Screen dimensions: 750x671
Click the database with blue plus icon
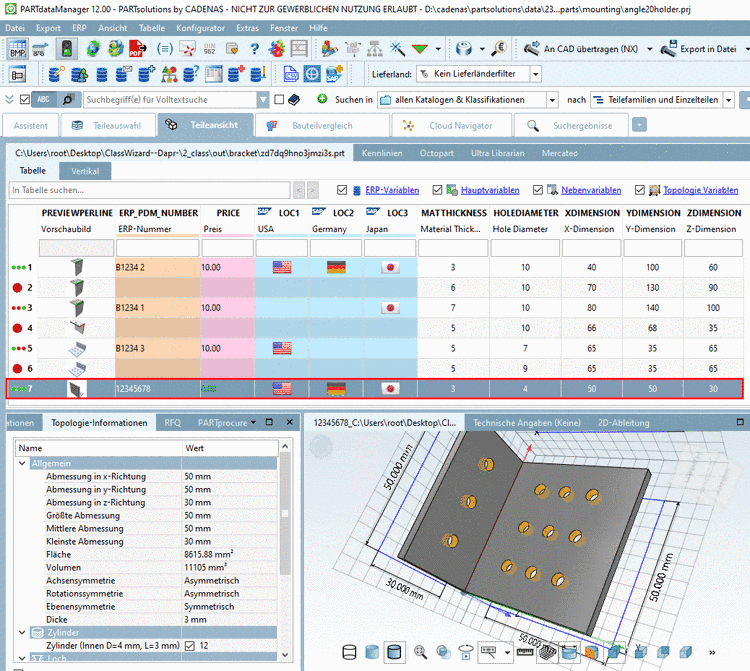click(146, 74)
